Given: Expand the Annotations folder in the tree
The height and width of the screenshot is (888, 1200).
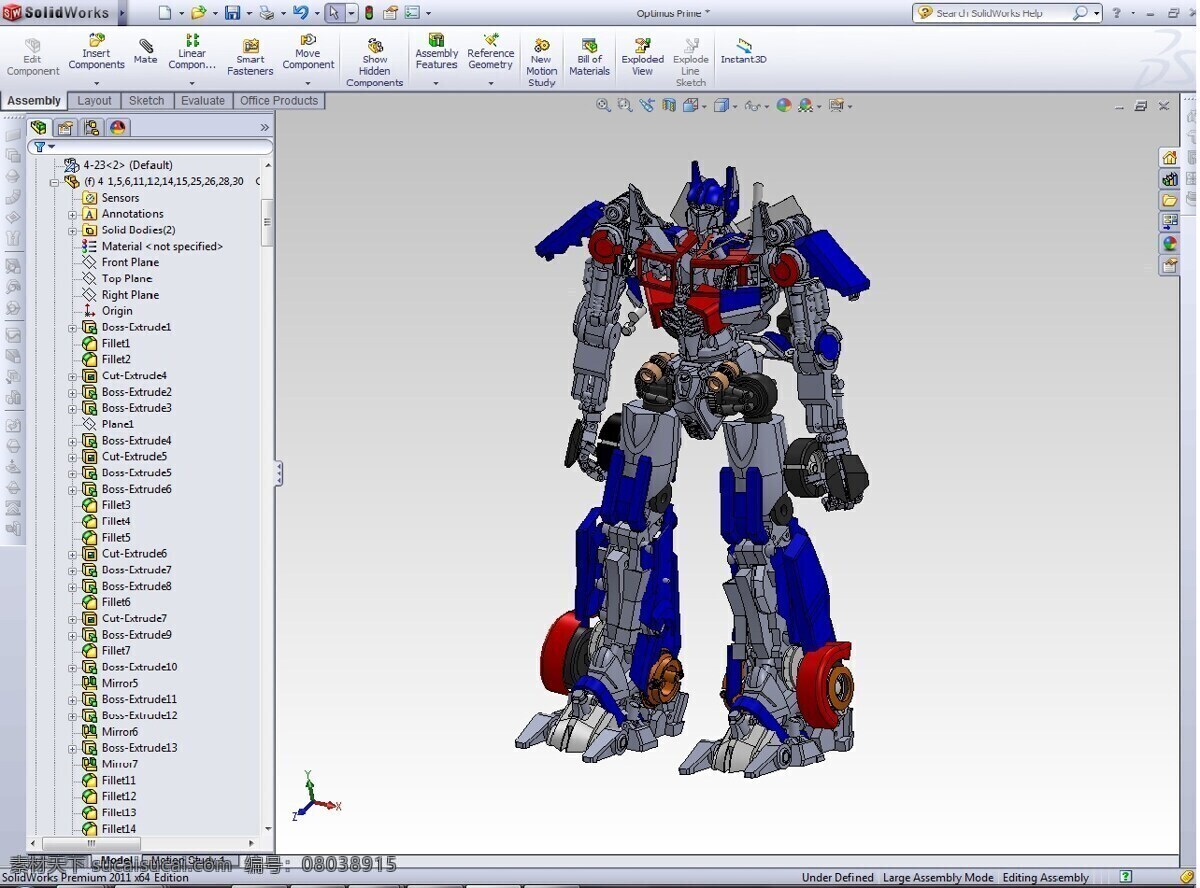Looking at the screenshot, I should [72, 214].
